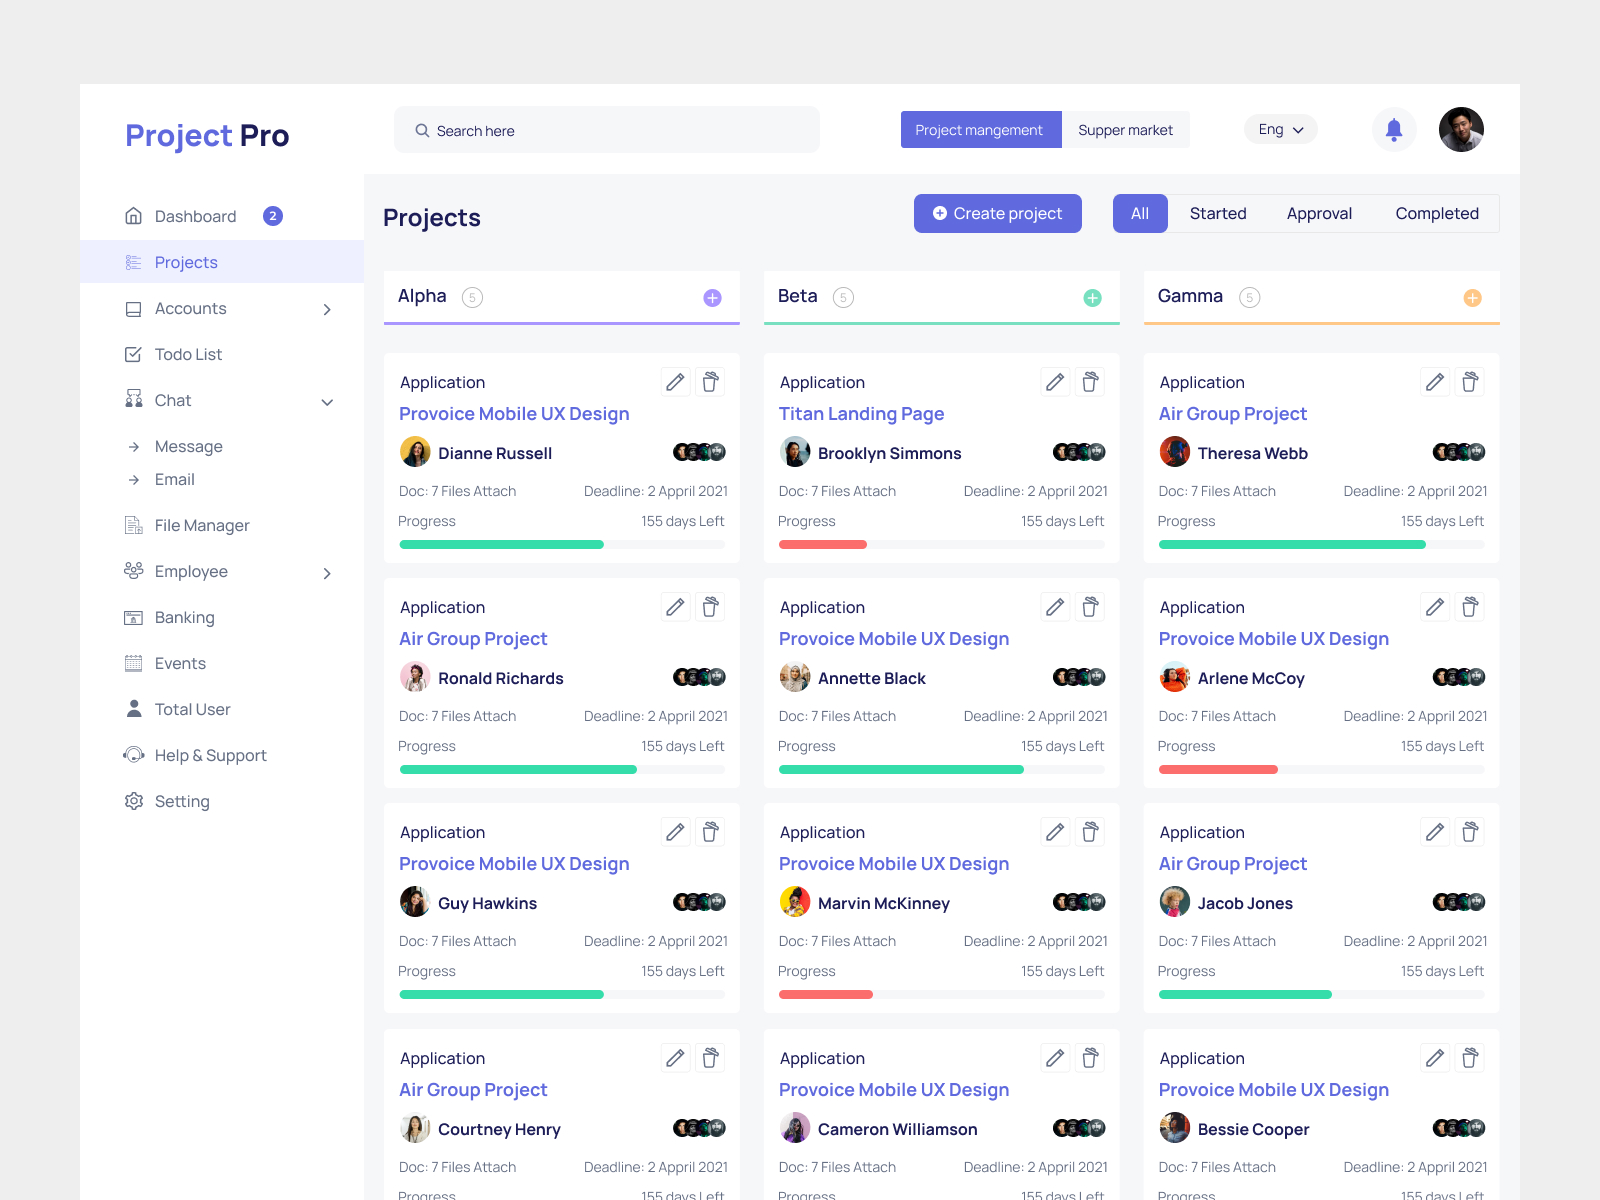Switch to the Completed filter tab
Screen dimensions: 1600x1200
click(x=1437, y=213)
